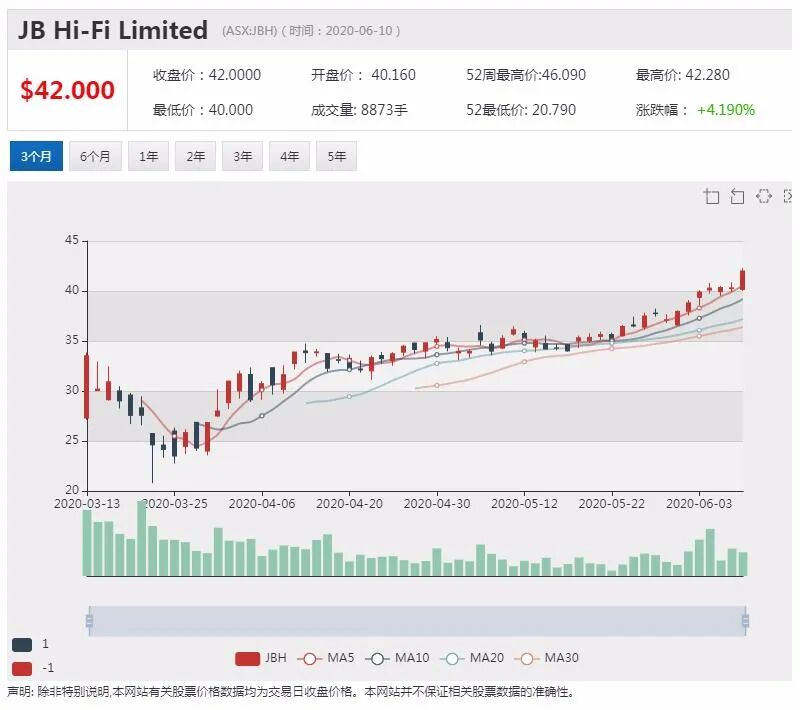Screen dimensions: 800x710
Task: Click the 涨跌幅 +4.190% value
Action: click(x=695, y=110)
